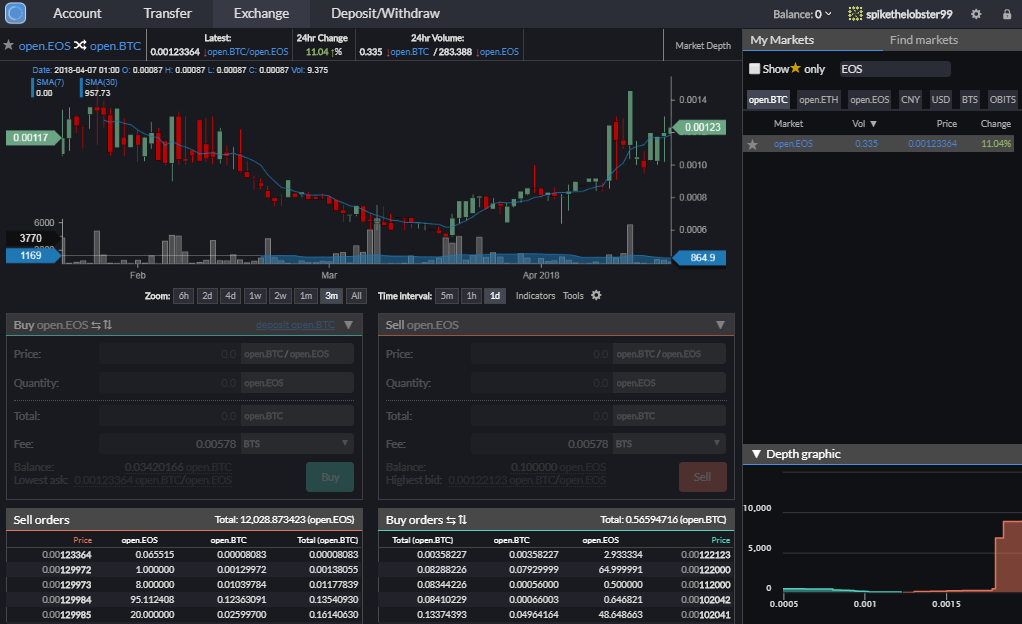Click the swap icons beside Buy orders

tap(456, 520)
